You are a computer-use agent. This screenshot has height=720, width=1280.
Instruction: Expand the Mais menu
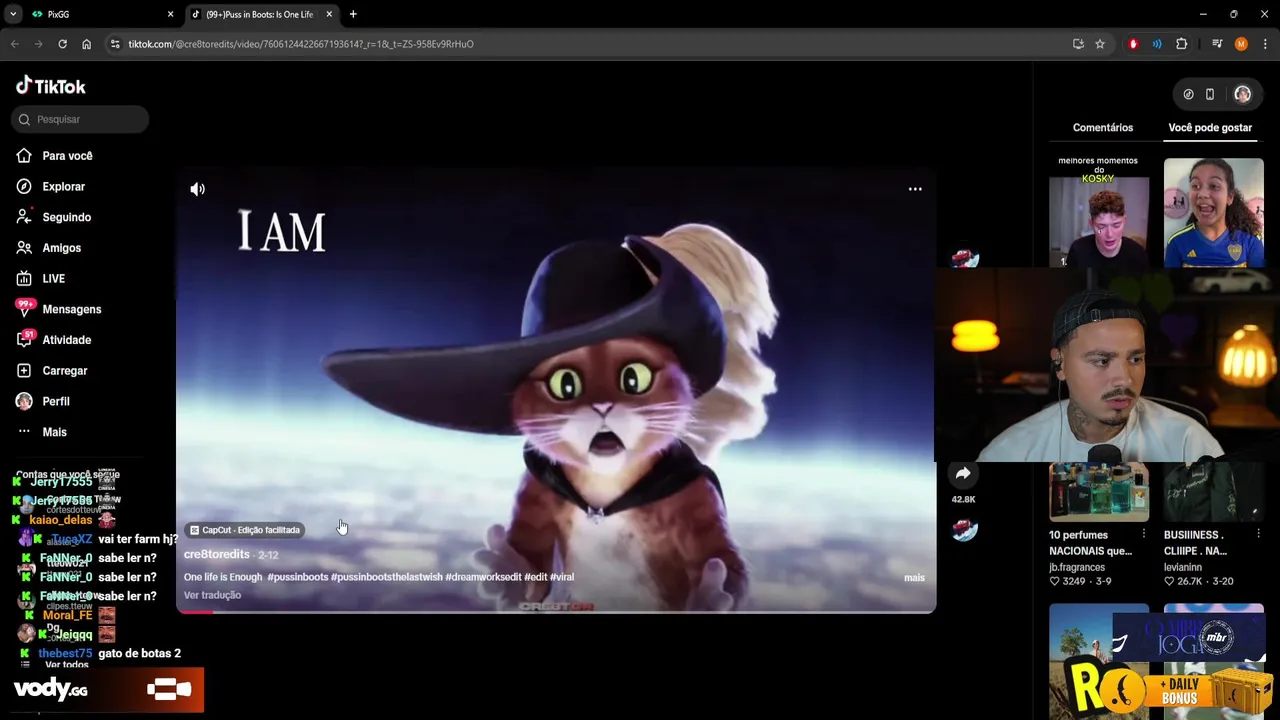click(54, 432)
